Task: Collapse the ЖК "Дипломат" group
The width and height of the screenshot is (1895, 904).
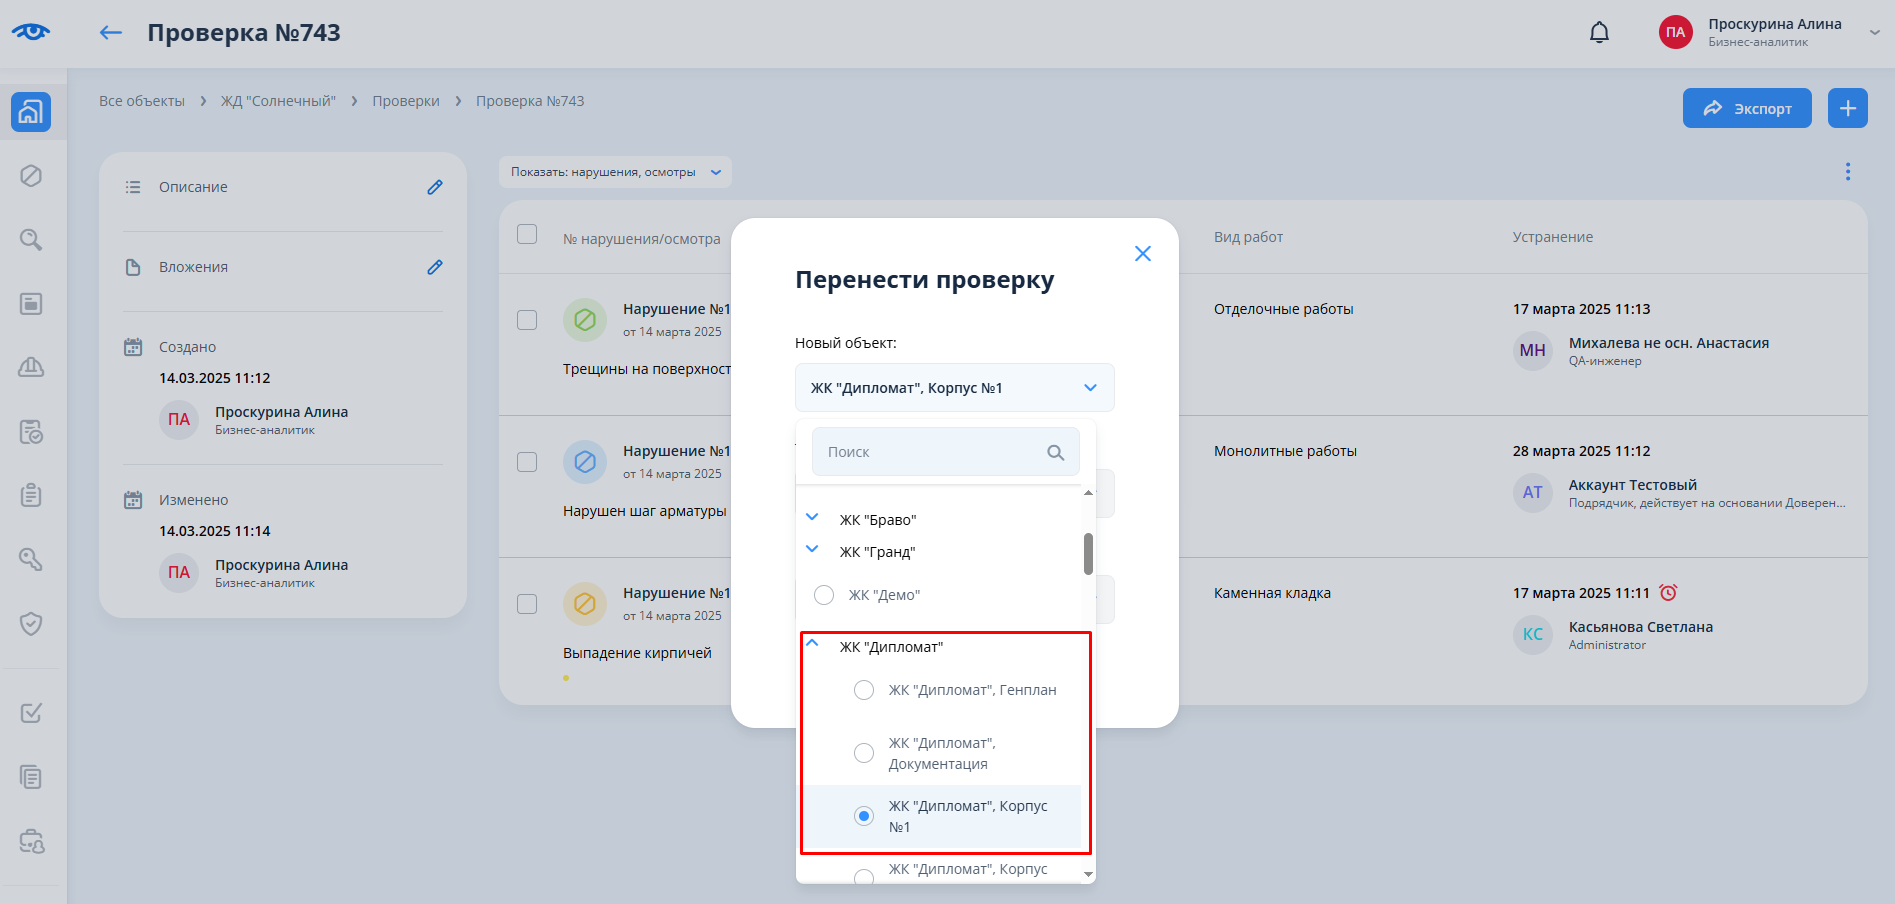Action: click(813, 645)
